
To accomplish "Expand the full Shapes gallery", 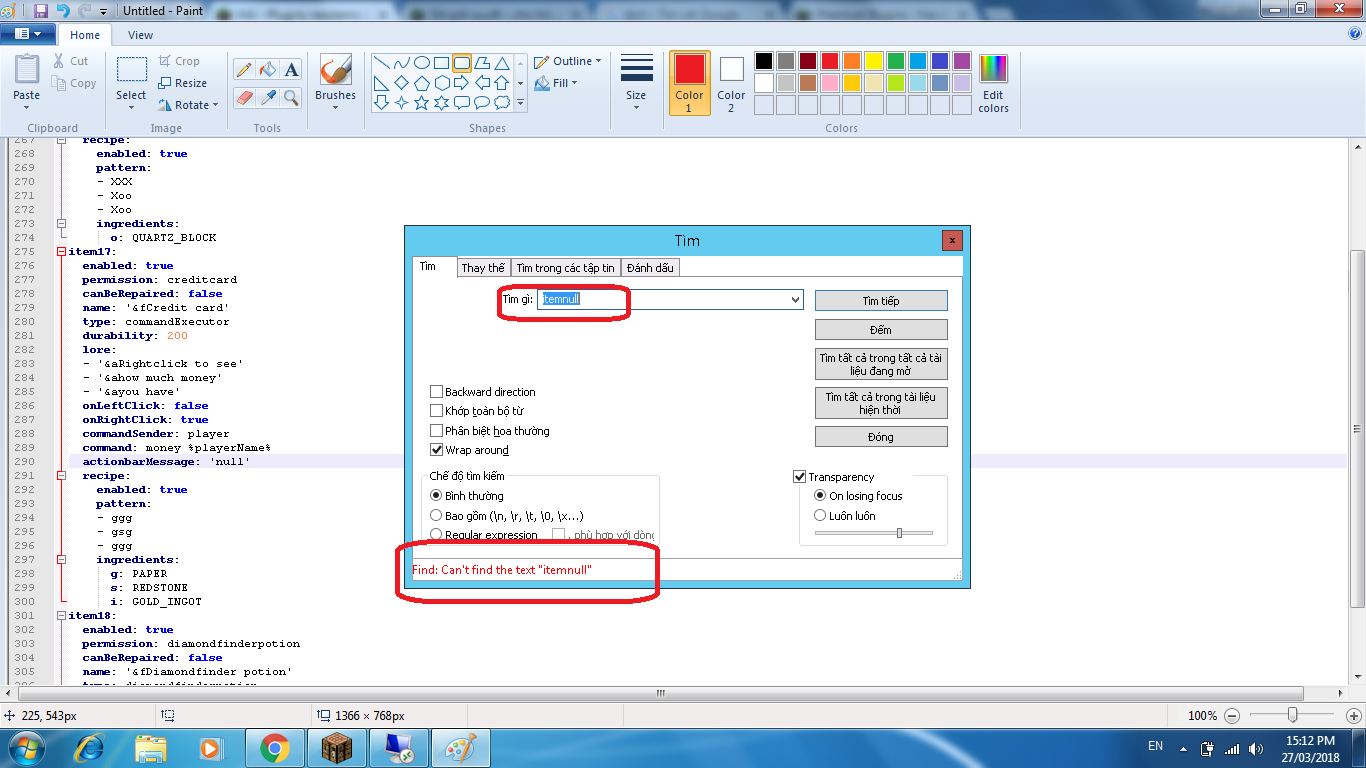I will [x=520, y=103].
